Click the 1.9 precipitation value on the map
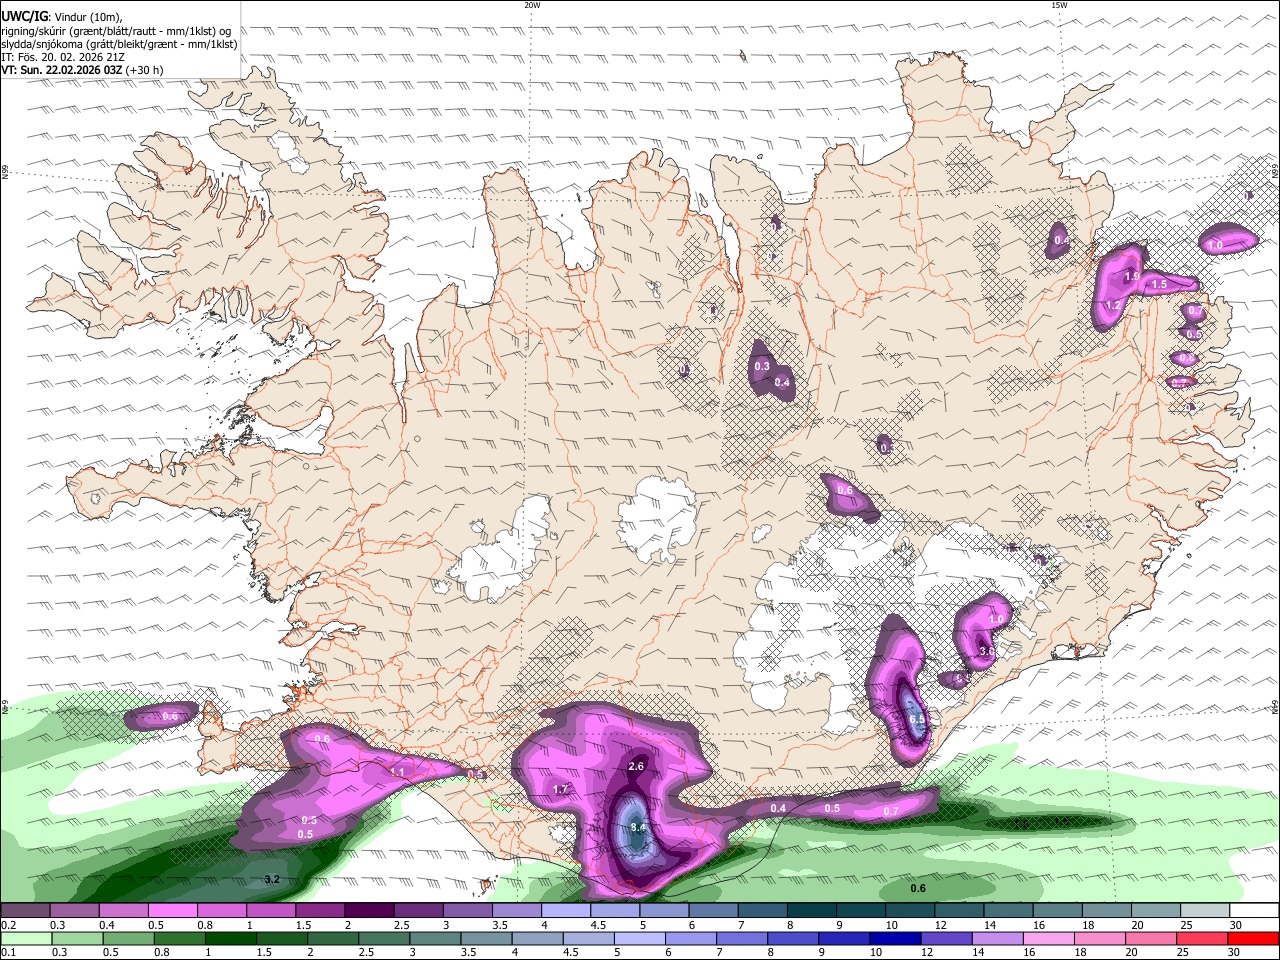The image size is (1280, 960). pos(1132,277)
